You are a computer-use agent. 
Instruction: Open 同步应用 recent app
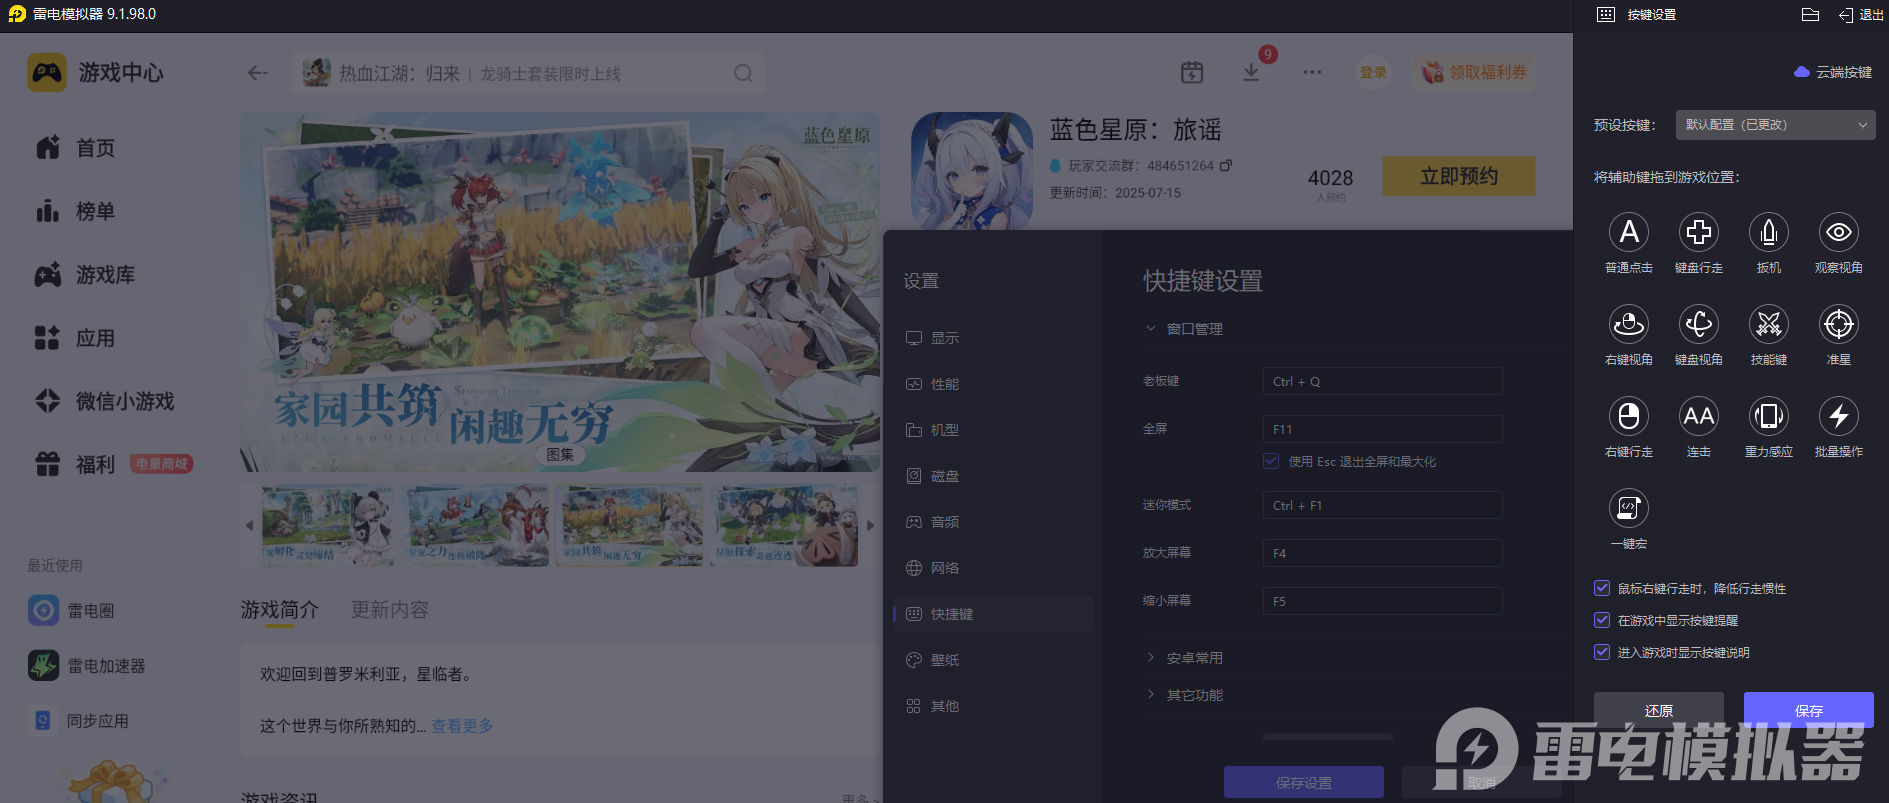[x=79, y=720]
